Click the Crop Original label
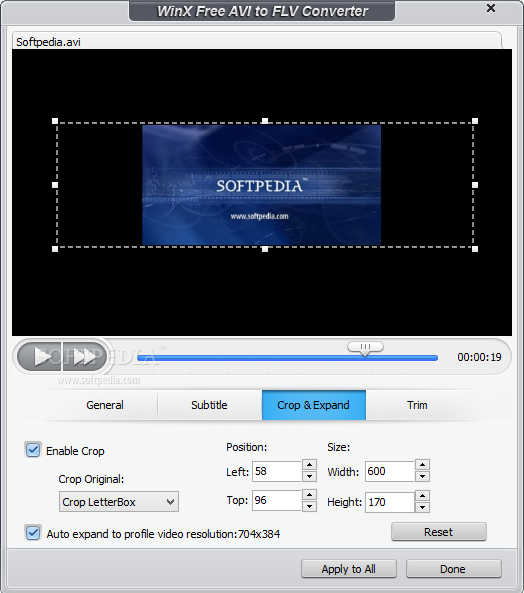This screenshot has width=524, height=593. (x=91, y=479)
